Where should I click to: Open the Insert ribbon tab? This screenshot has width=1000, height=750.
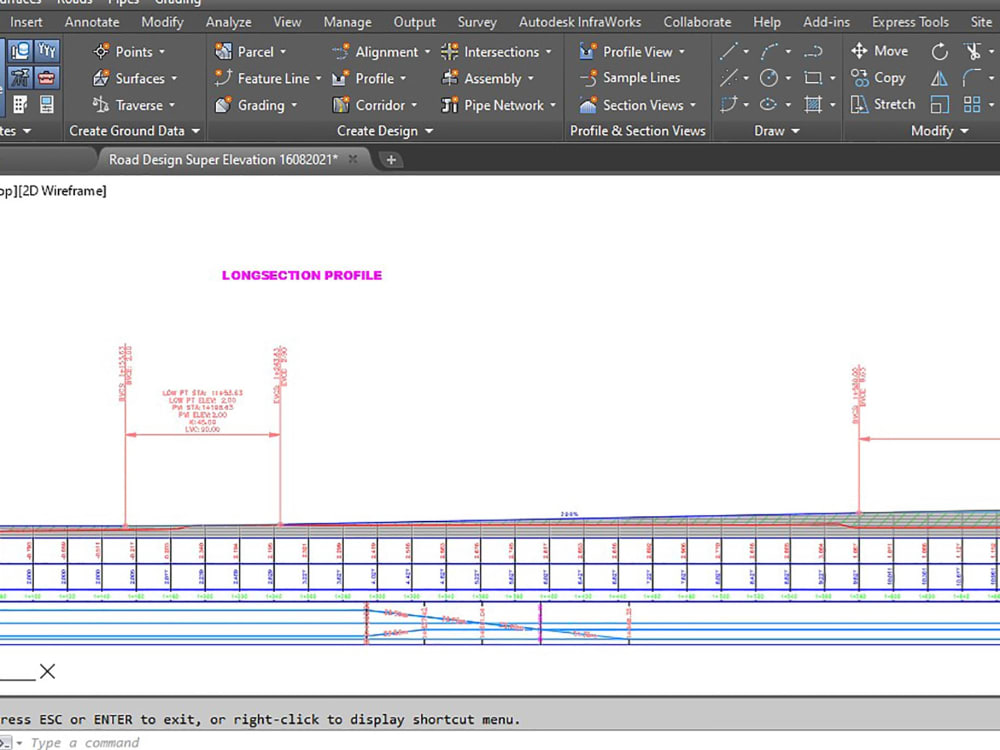tap(26, 22)
